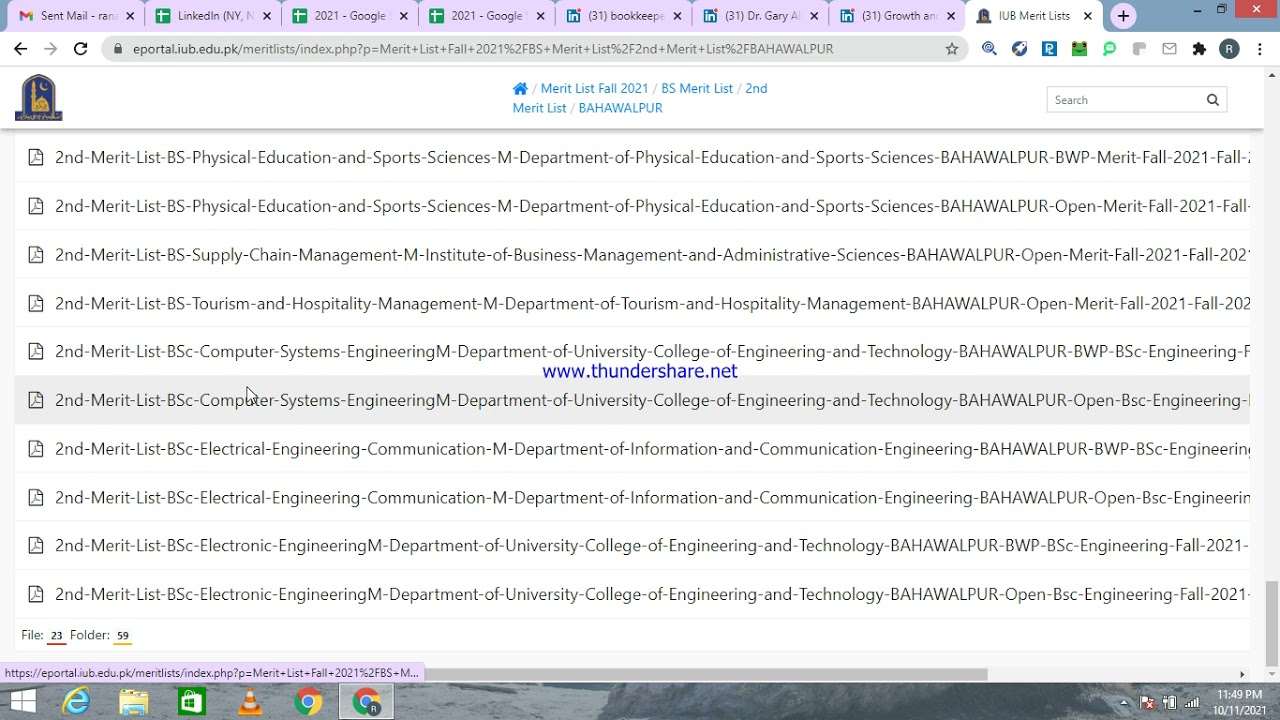The image size is (1280, 720).
Task: Open VLC media player from taskbar
Action: click(250, 702)
